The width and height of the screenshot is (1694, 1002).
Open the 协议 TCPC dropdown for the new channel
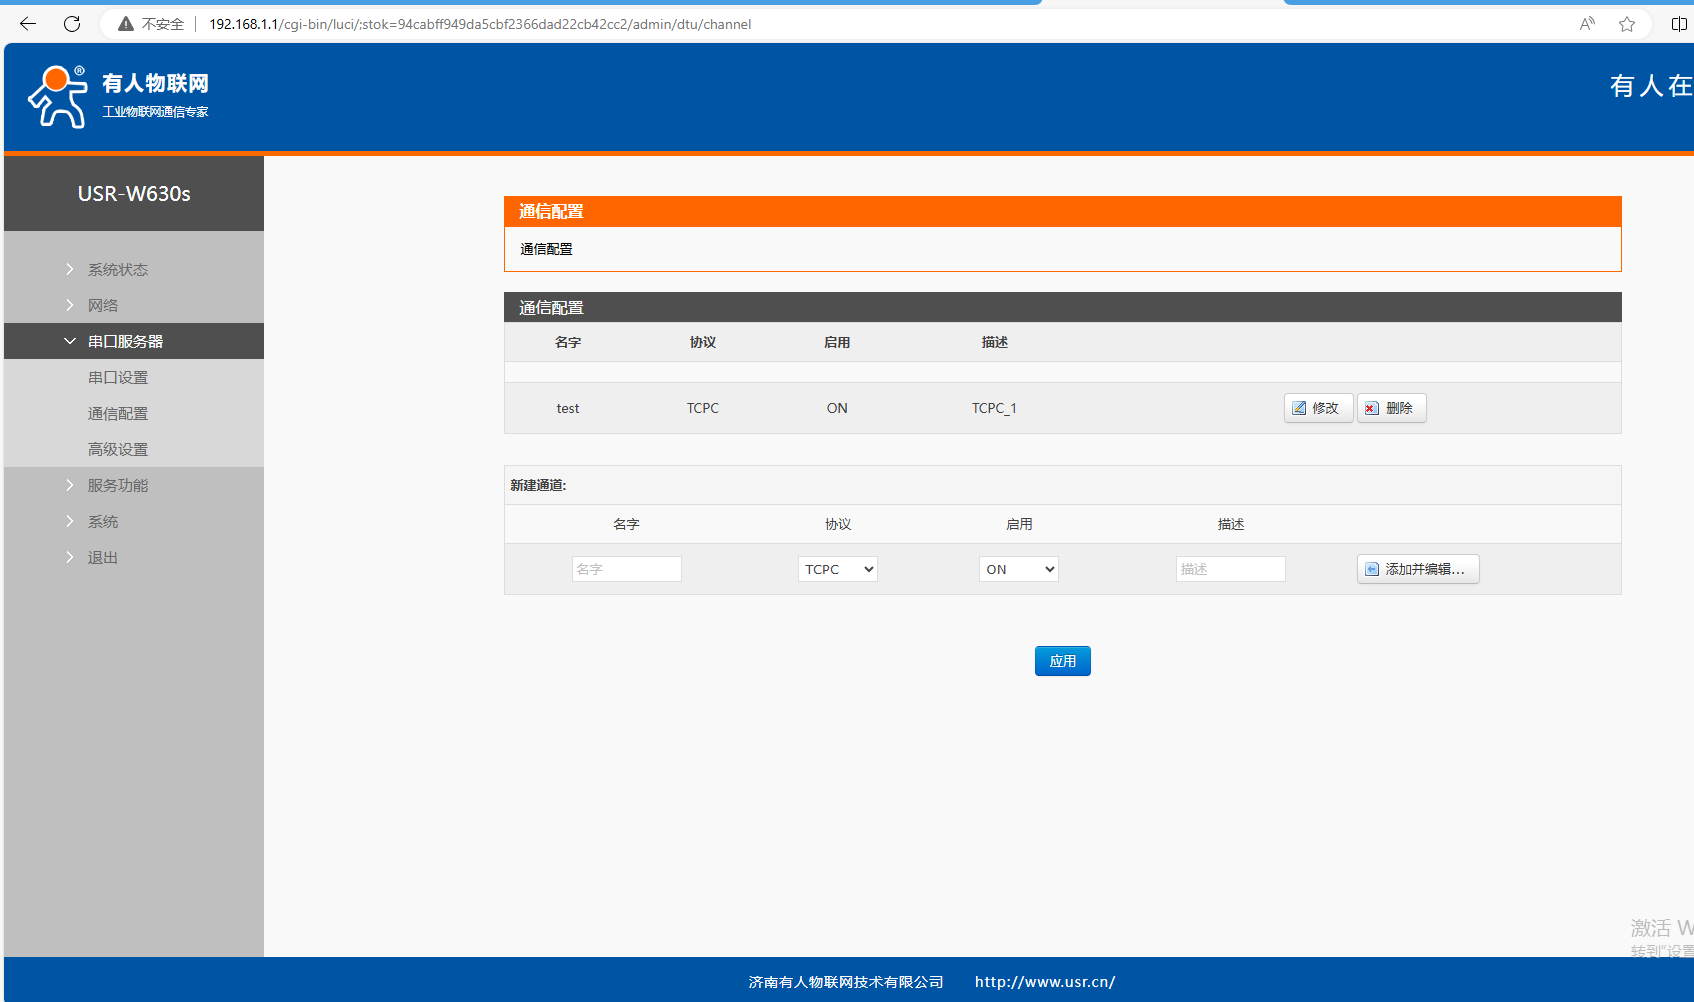click(x=837, y=569)
